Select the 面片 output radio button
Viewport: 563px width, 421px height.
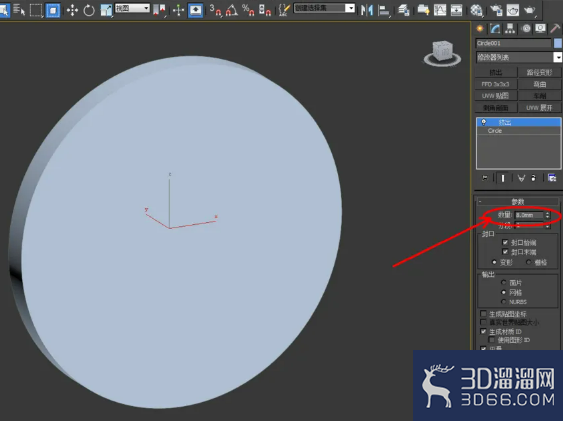[503, 282]
